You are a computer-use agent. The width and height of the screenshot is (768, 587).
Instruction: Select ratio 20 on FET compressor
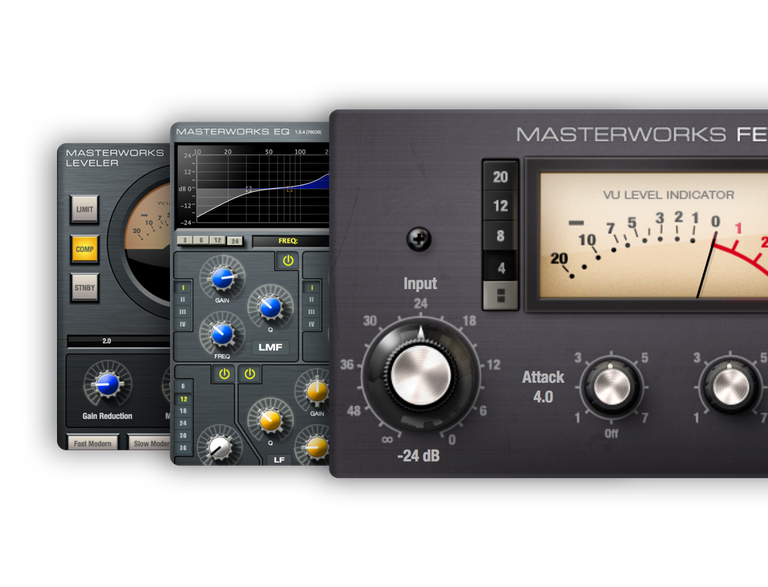500,177
